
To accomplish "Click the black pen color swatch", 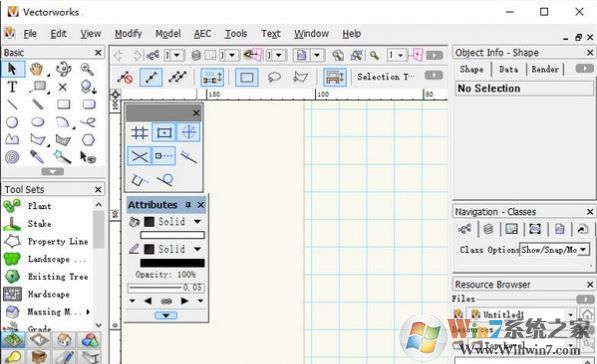I will [172, 263].
